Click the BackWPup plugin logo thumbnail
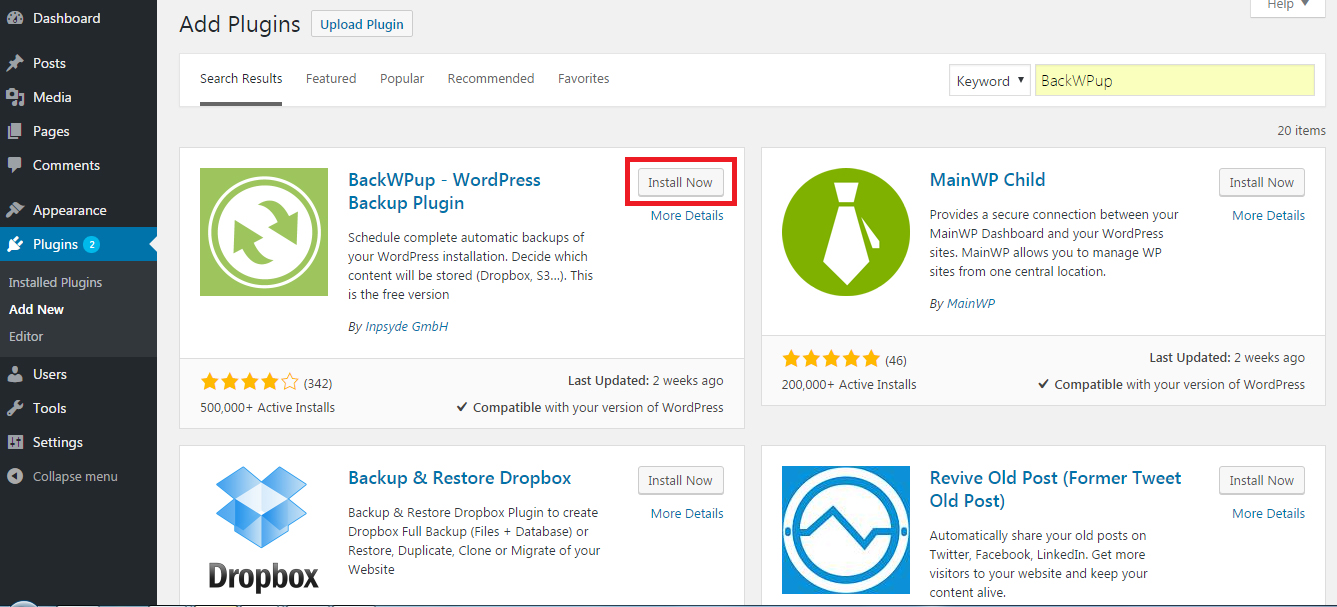The height and width of the screenshot is (607, 1337). tap(264, 232)
